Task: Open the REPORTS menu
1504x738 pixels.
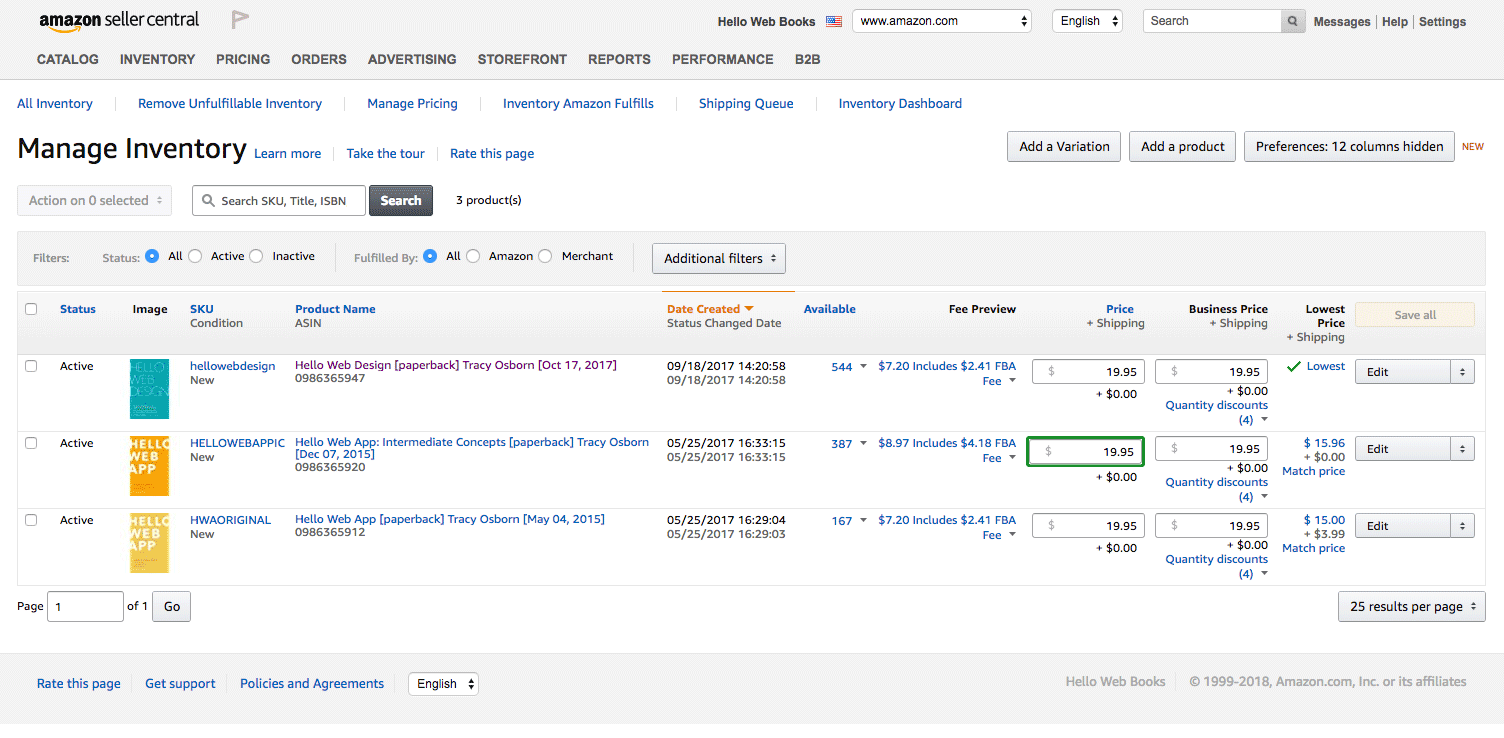Action: coord(619,59)
